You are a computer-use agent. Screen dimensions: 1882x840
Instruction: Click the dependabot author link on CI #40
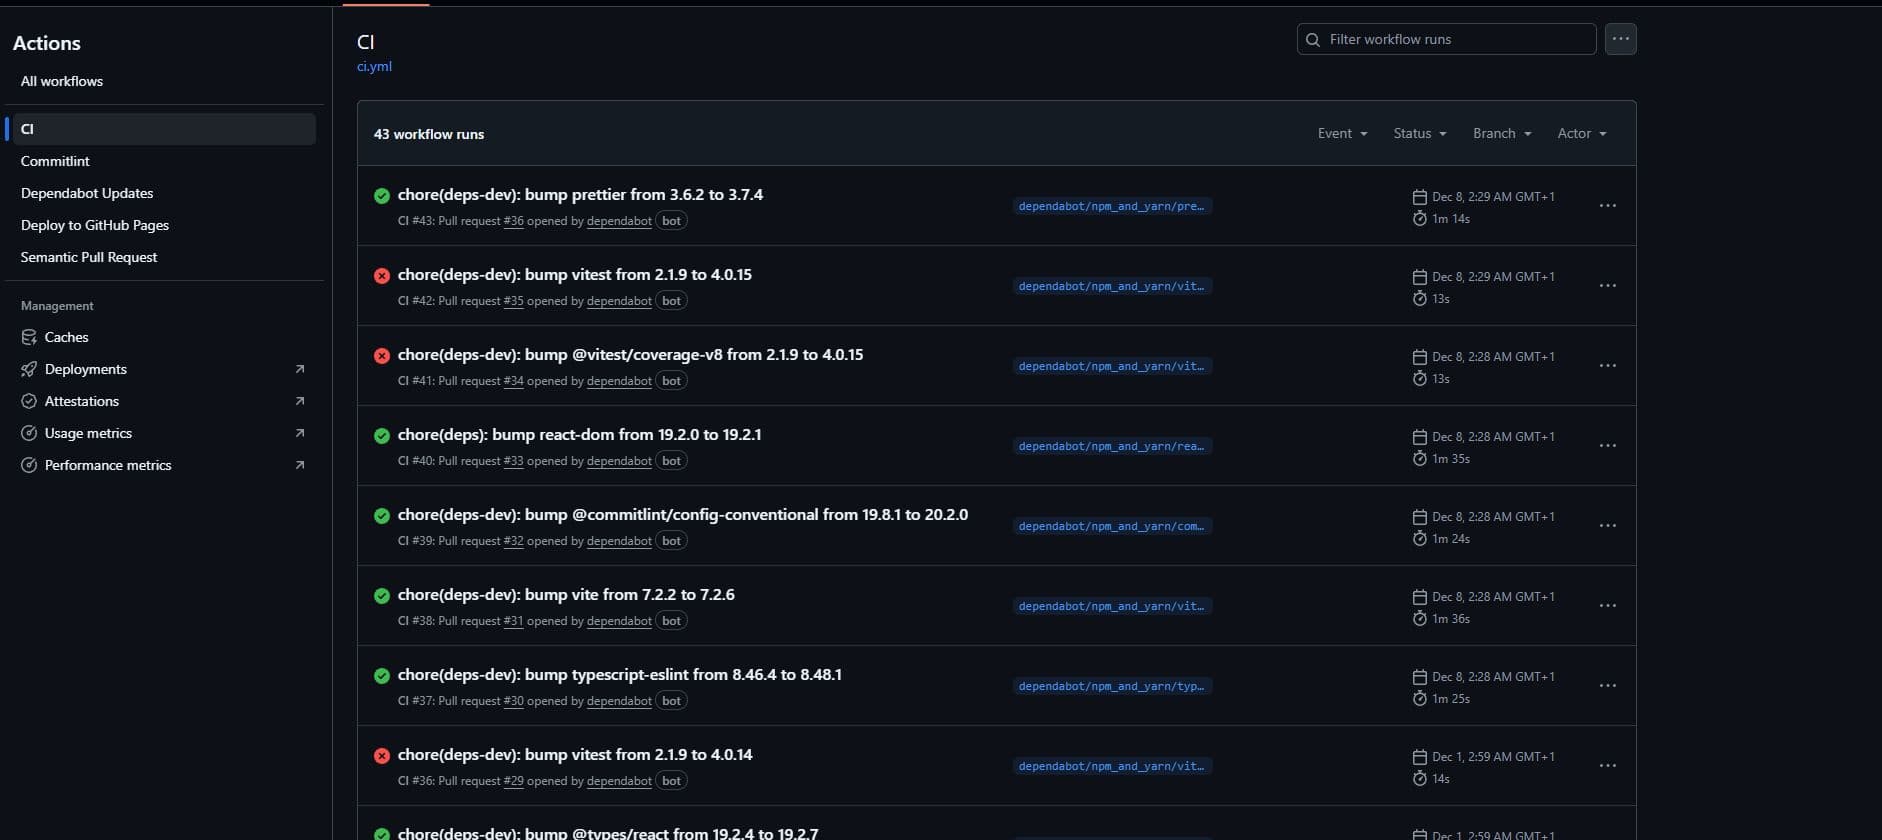[619, 461]
